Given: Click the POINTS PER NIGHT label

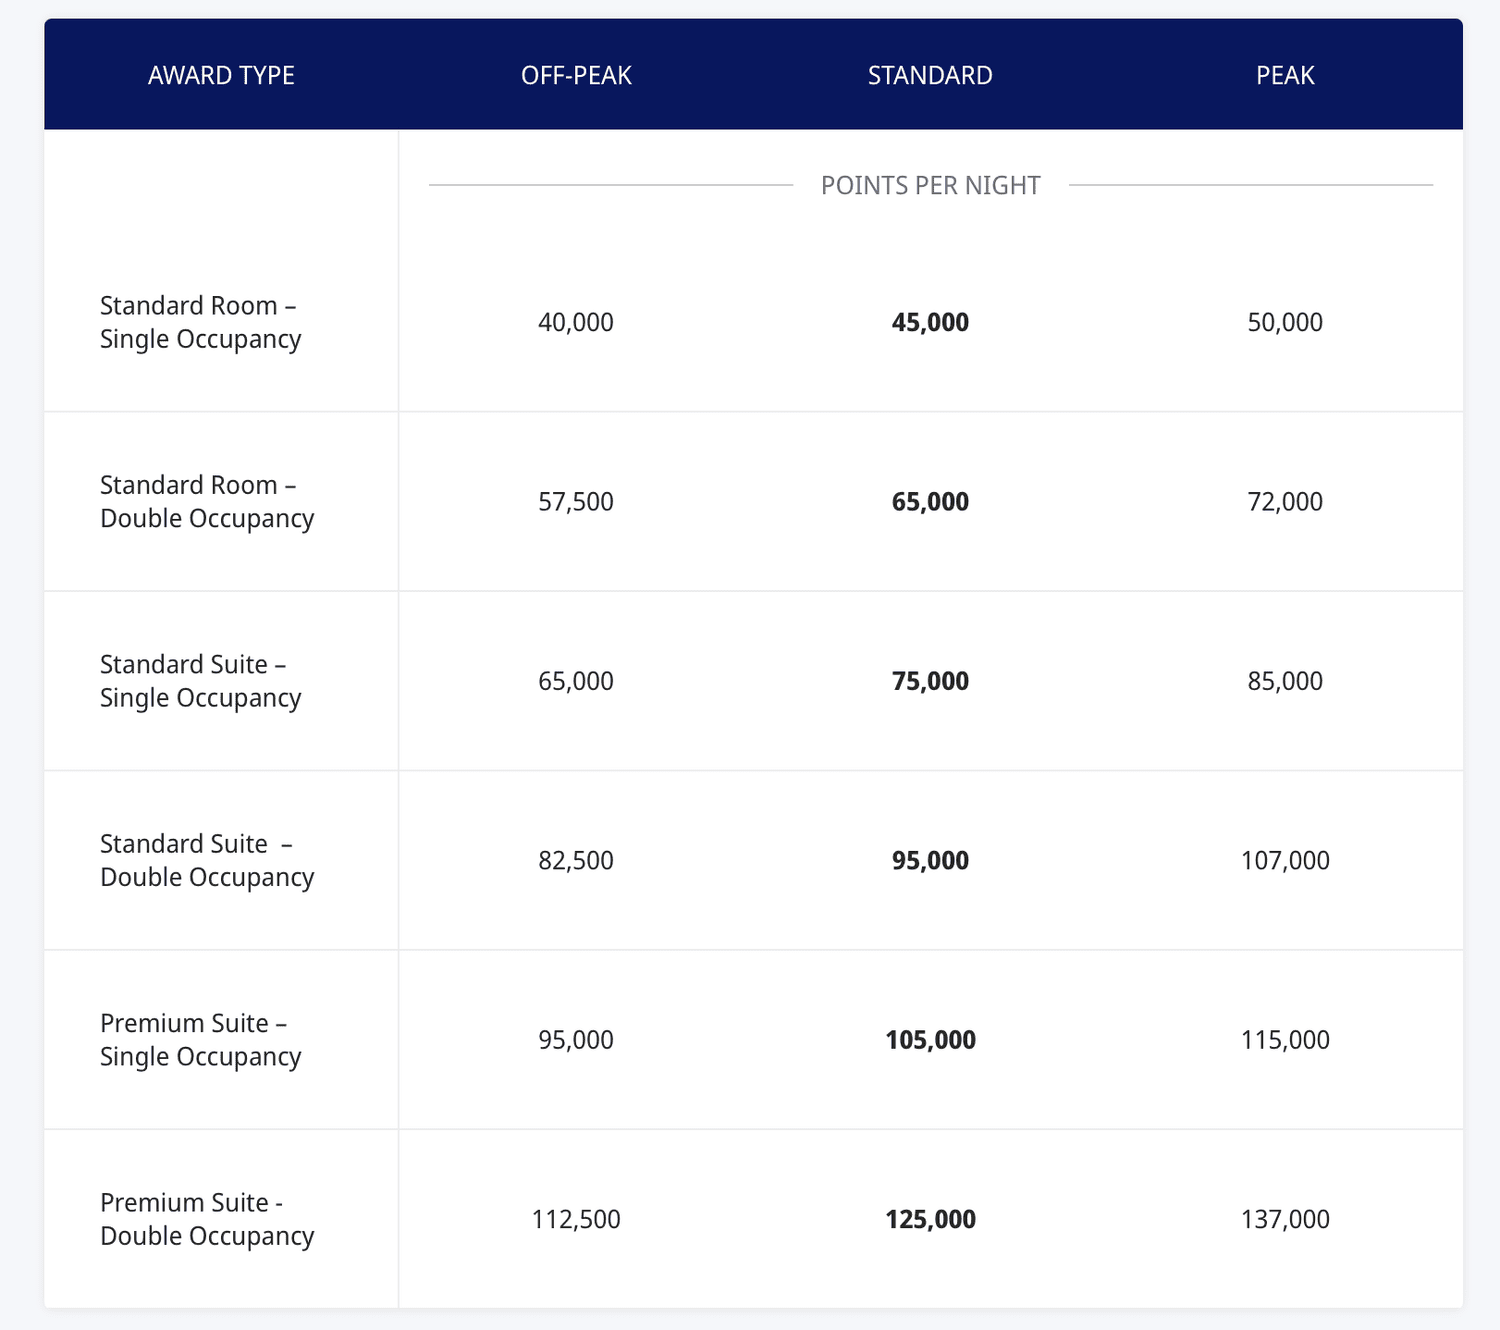Looking at the screenshot, I should click(929, 185).
